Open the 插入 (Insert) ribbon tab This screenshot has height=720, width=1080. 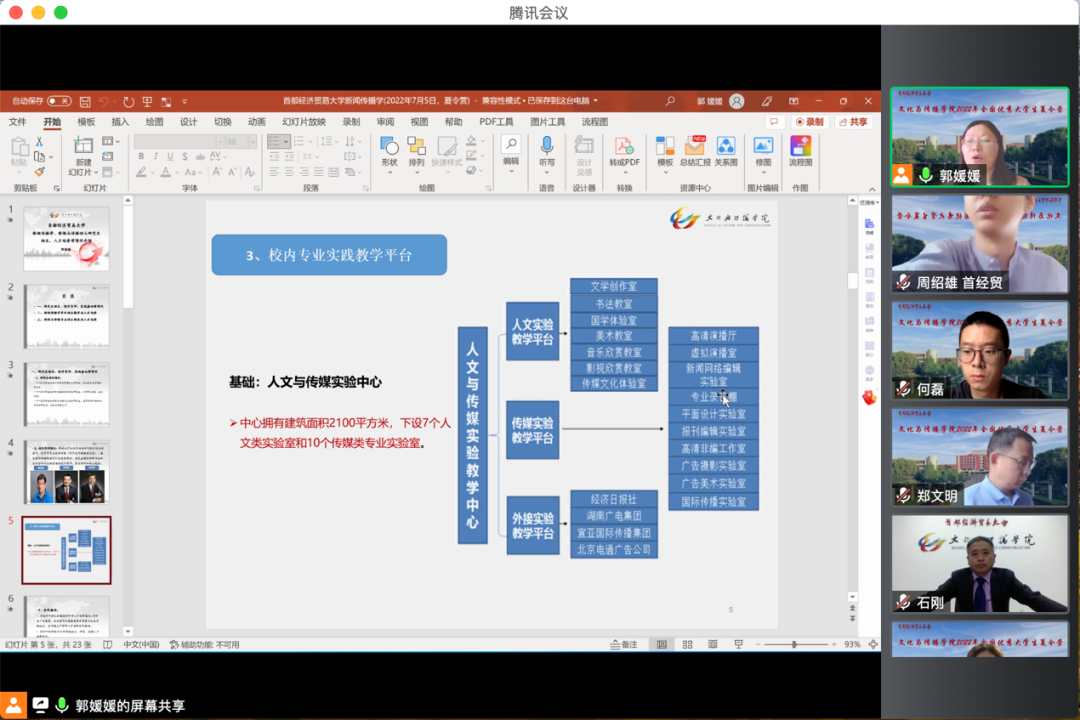pos(120,122)
